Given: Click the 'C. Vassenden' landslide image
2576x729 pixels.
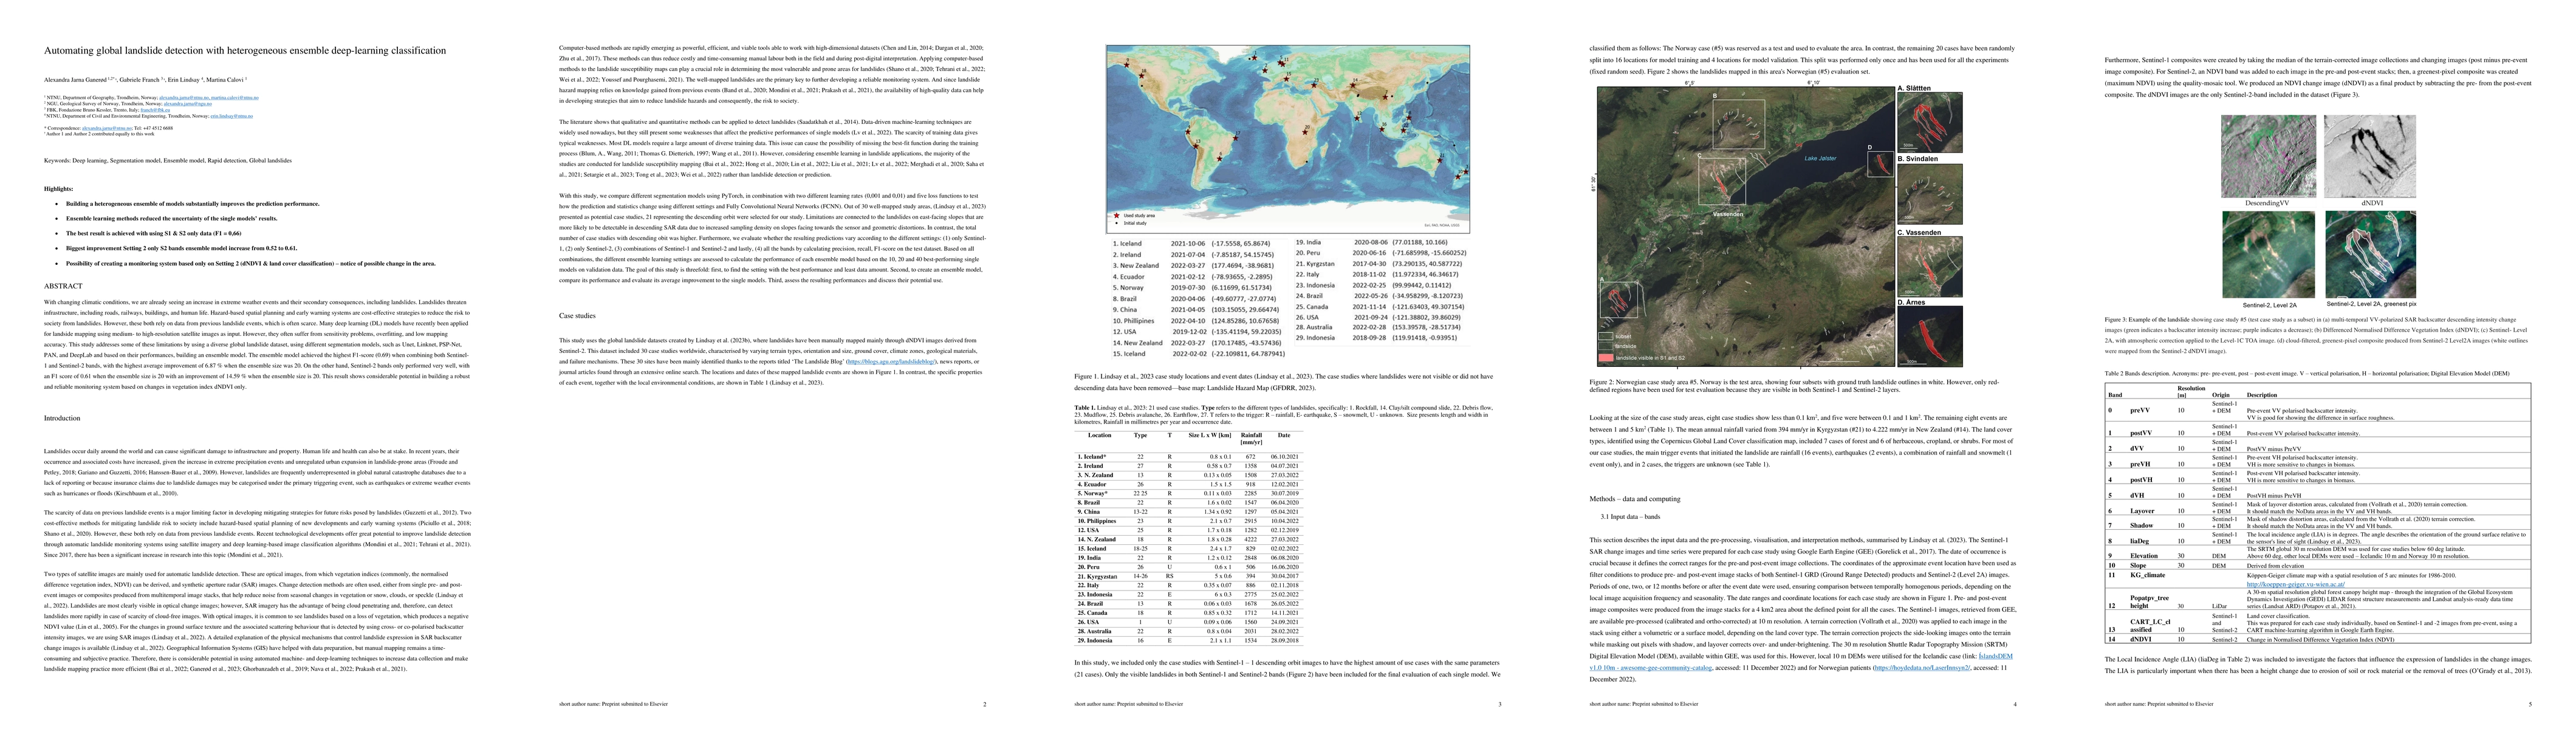Looking at the screenshot, I should 1929,266.
